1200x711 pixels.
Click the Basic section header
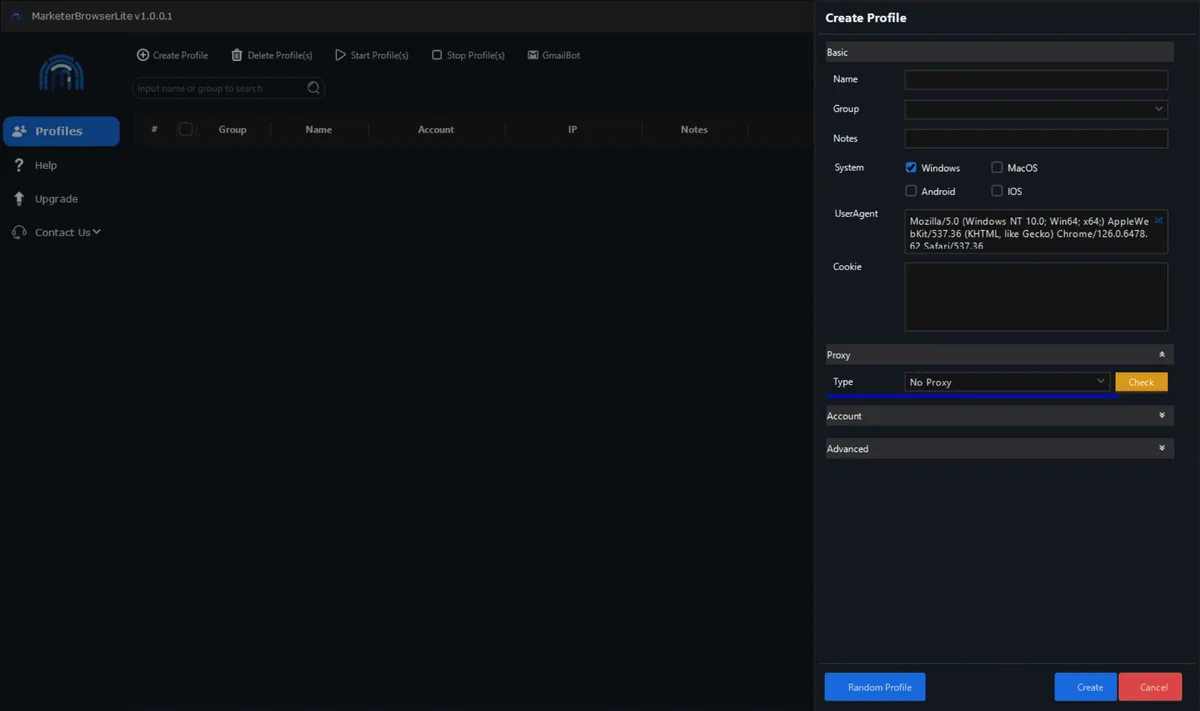pos(1000,52)
